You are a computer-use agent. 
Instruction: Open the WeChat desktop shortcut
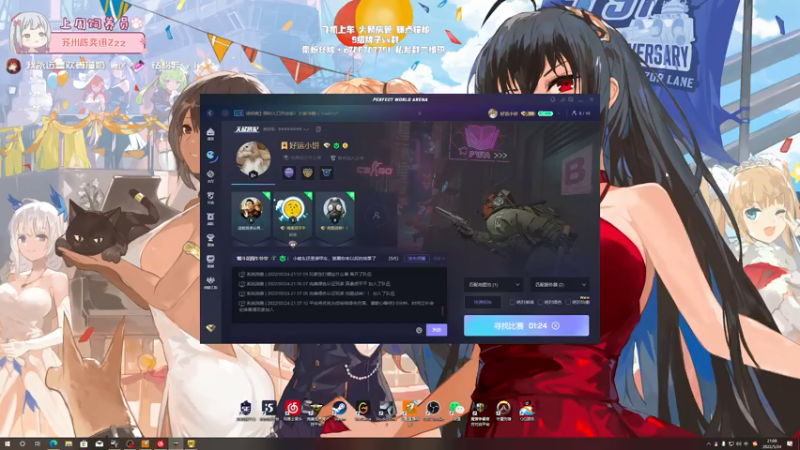click(x=457, y=410)
